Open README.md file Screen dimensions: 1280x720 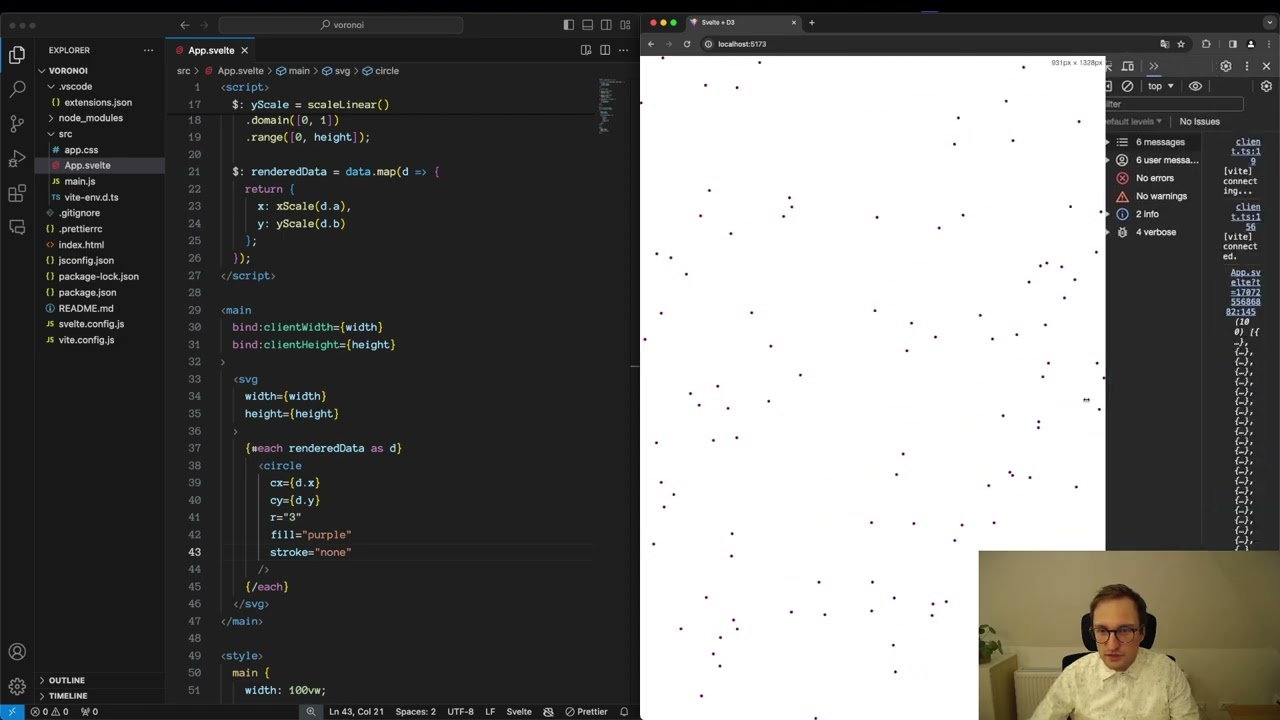(86, 308)
